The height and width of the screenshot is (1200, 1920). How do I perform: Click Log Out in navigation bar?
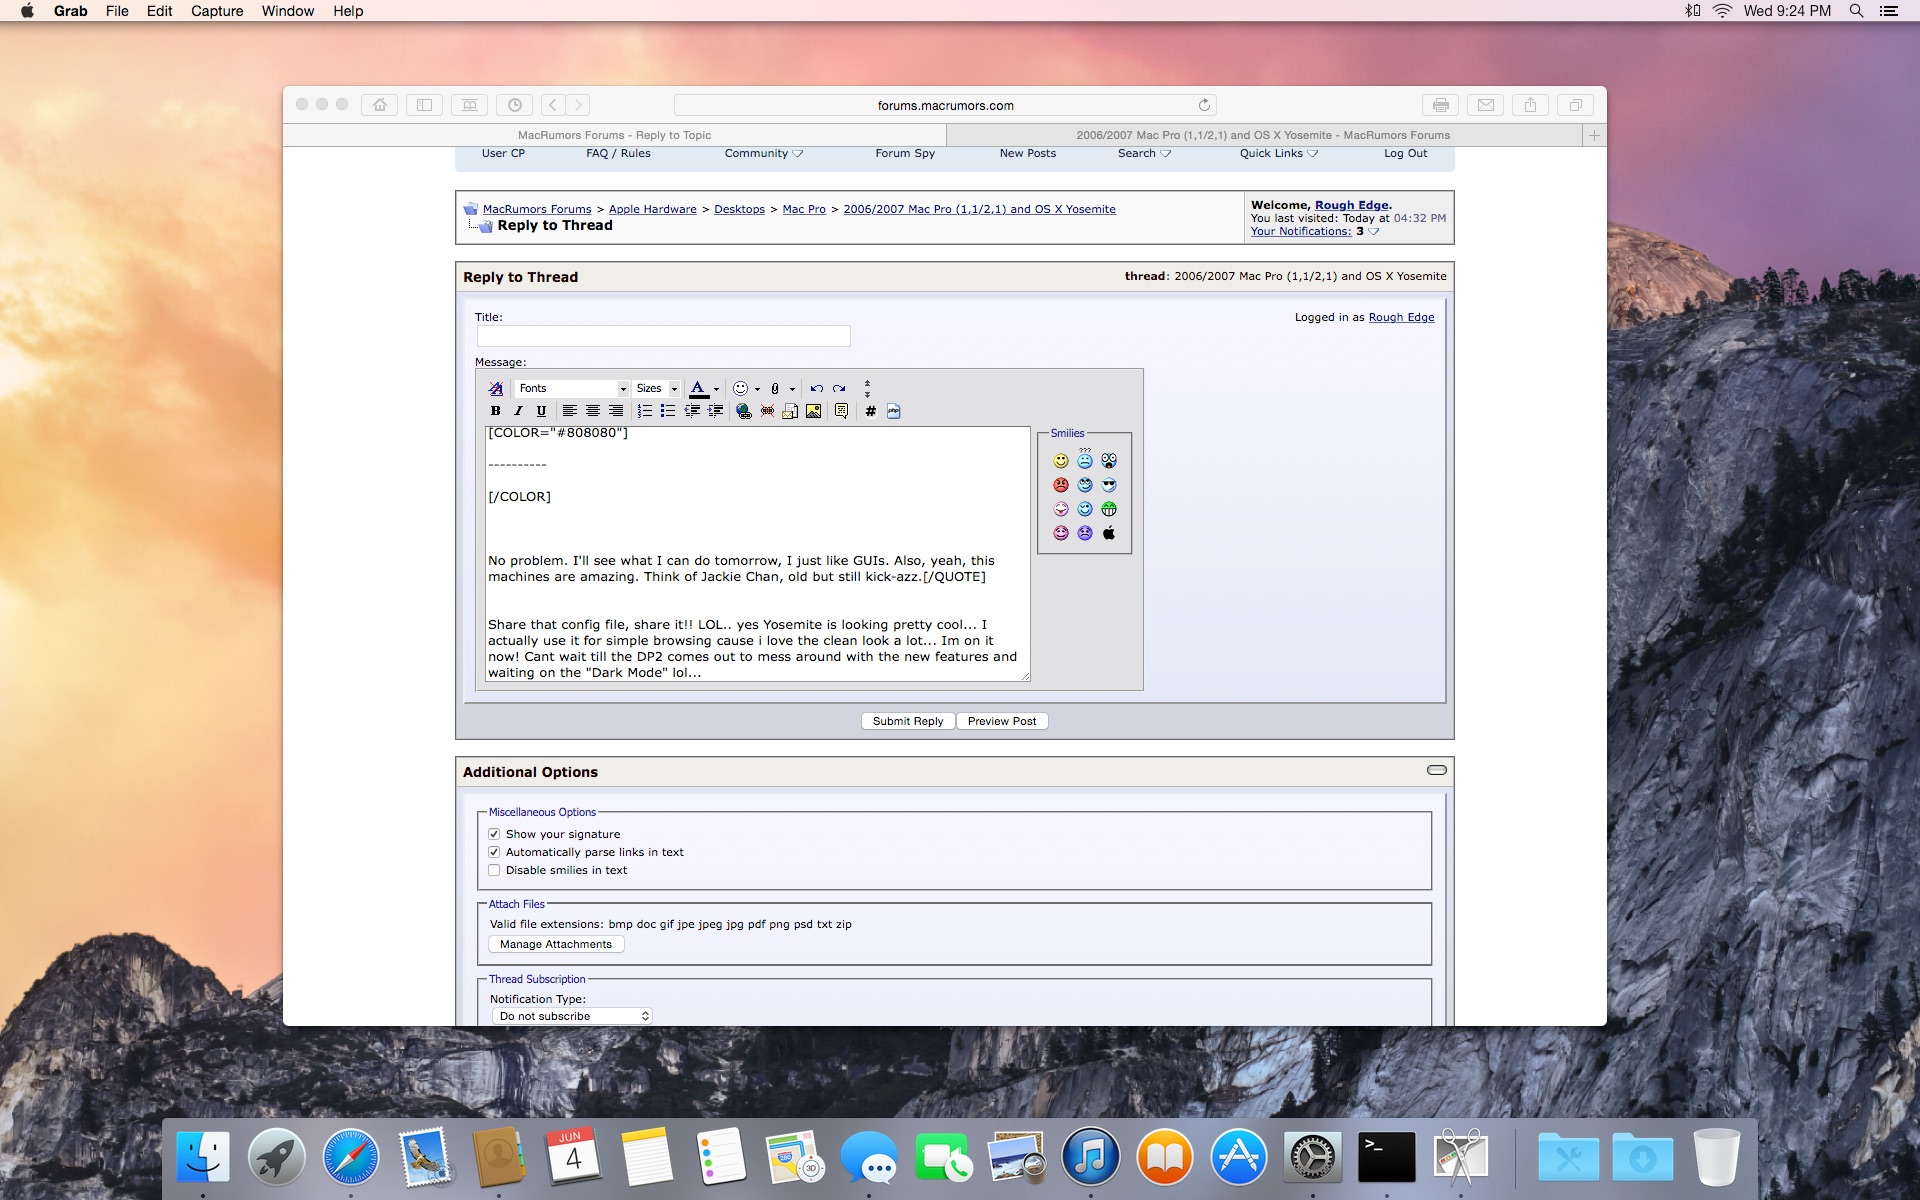pos(1405,154)
